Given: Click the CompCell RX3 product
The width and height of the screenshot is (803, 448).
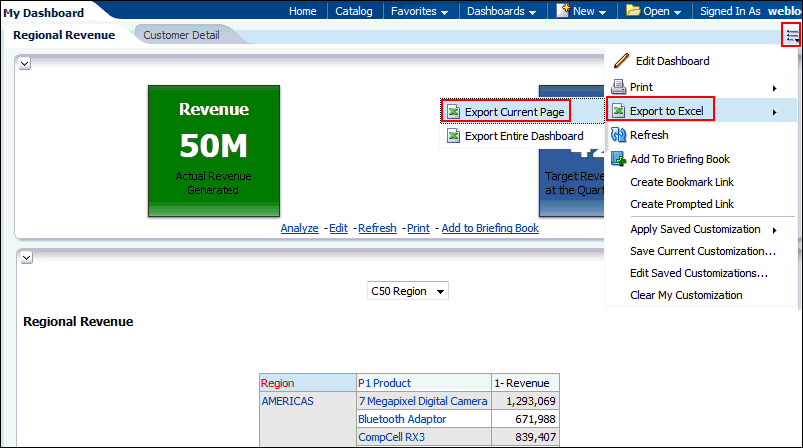Looking at the screenshot, I should pyautogui.click(x=391, y=437).
